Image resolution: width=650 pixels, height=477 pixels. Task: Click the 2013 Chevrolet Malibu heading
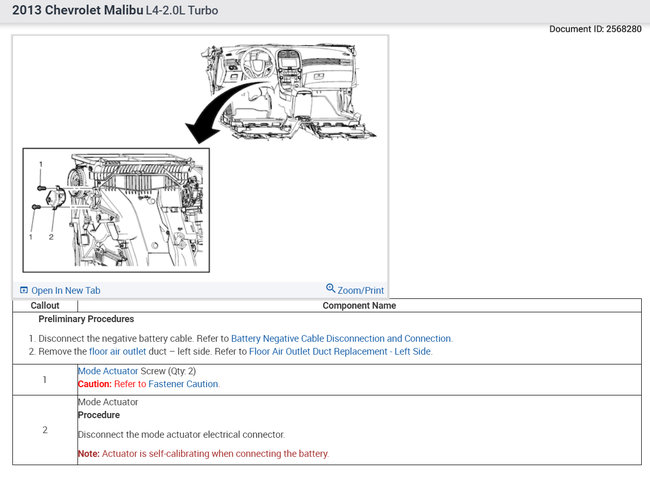tap(78, 10)
